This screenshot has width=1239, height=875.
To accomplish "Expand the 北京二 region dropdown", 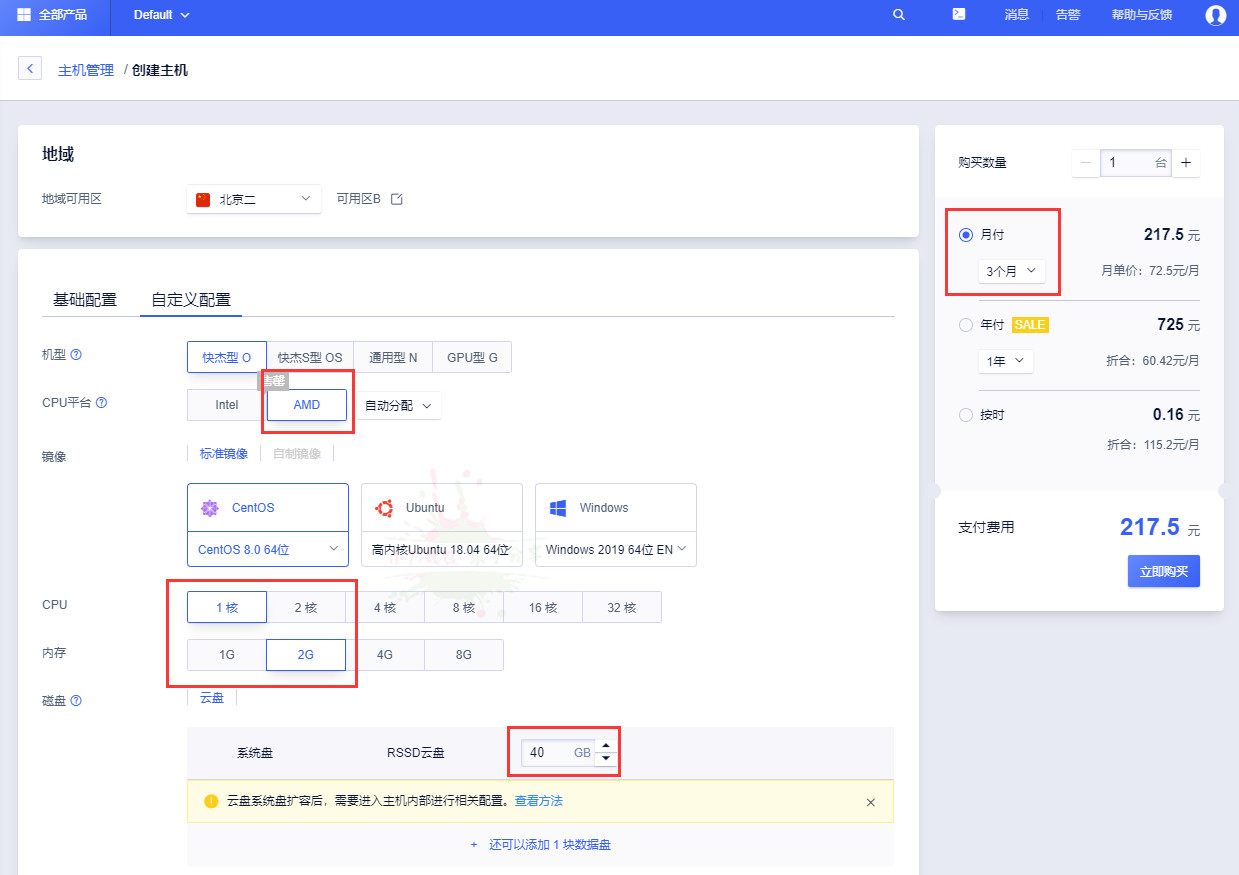I will point(254,199).
